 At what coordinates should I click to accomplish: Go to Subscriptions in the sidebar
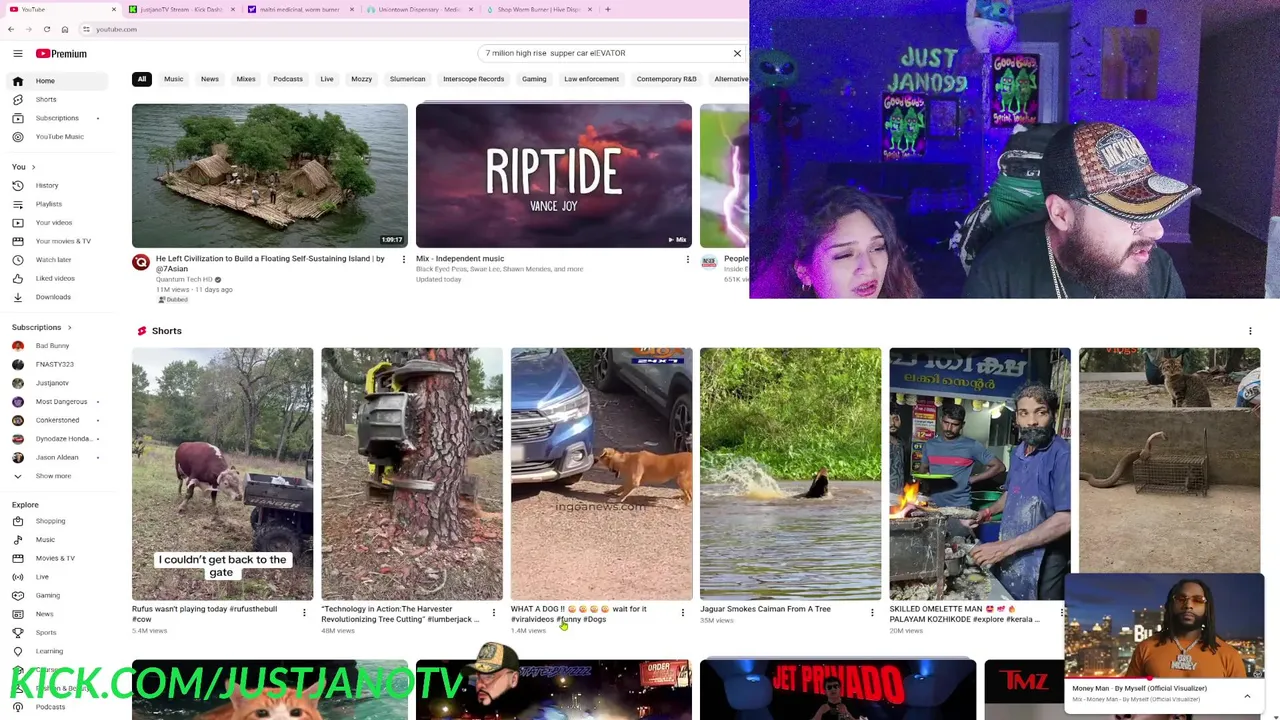point(57,118)
